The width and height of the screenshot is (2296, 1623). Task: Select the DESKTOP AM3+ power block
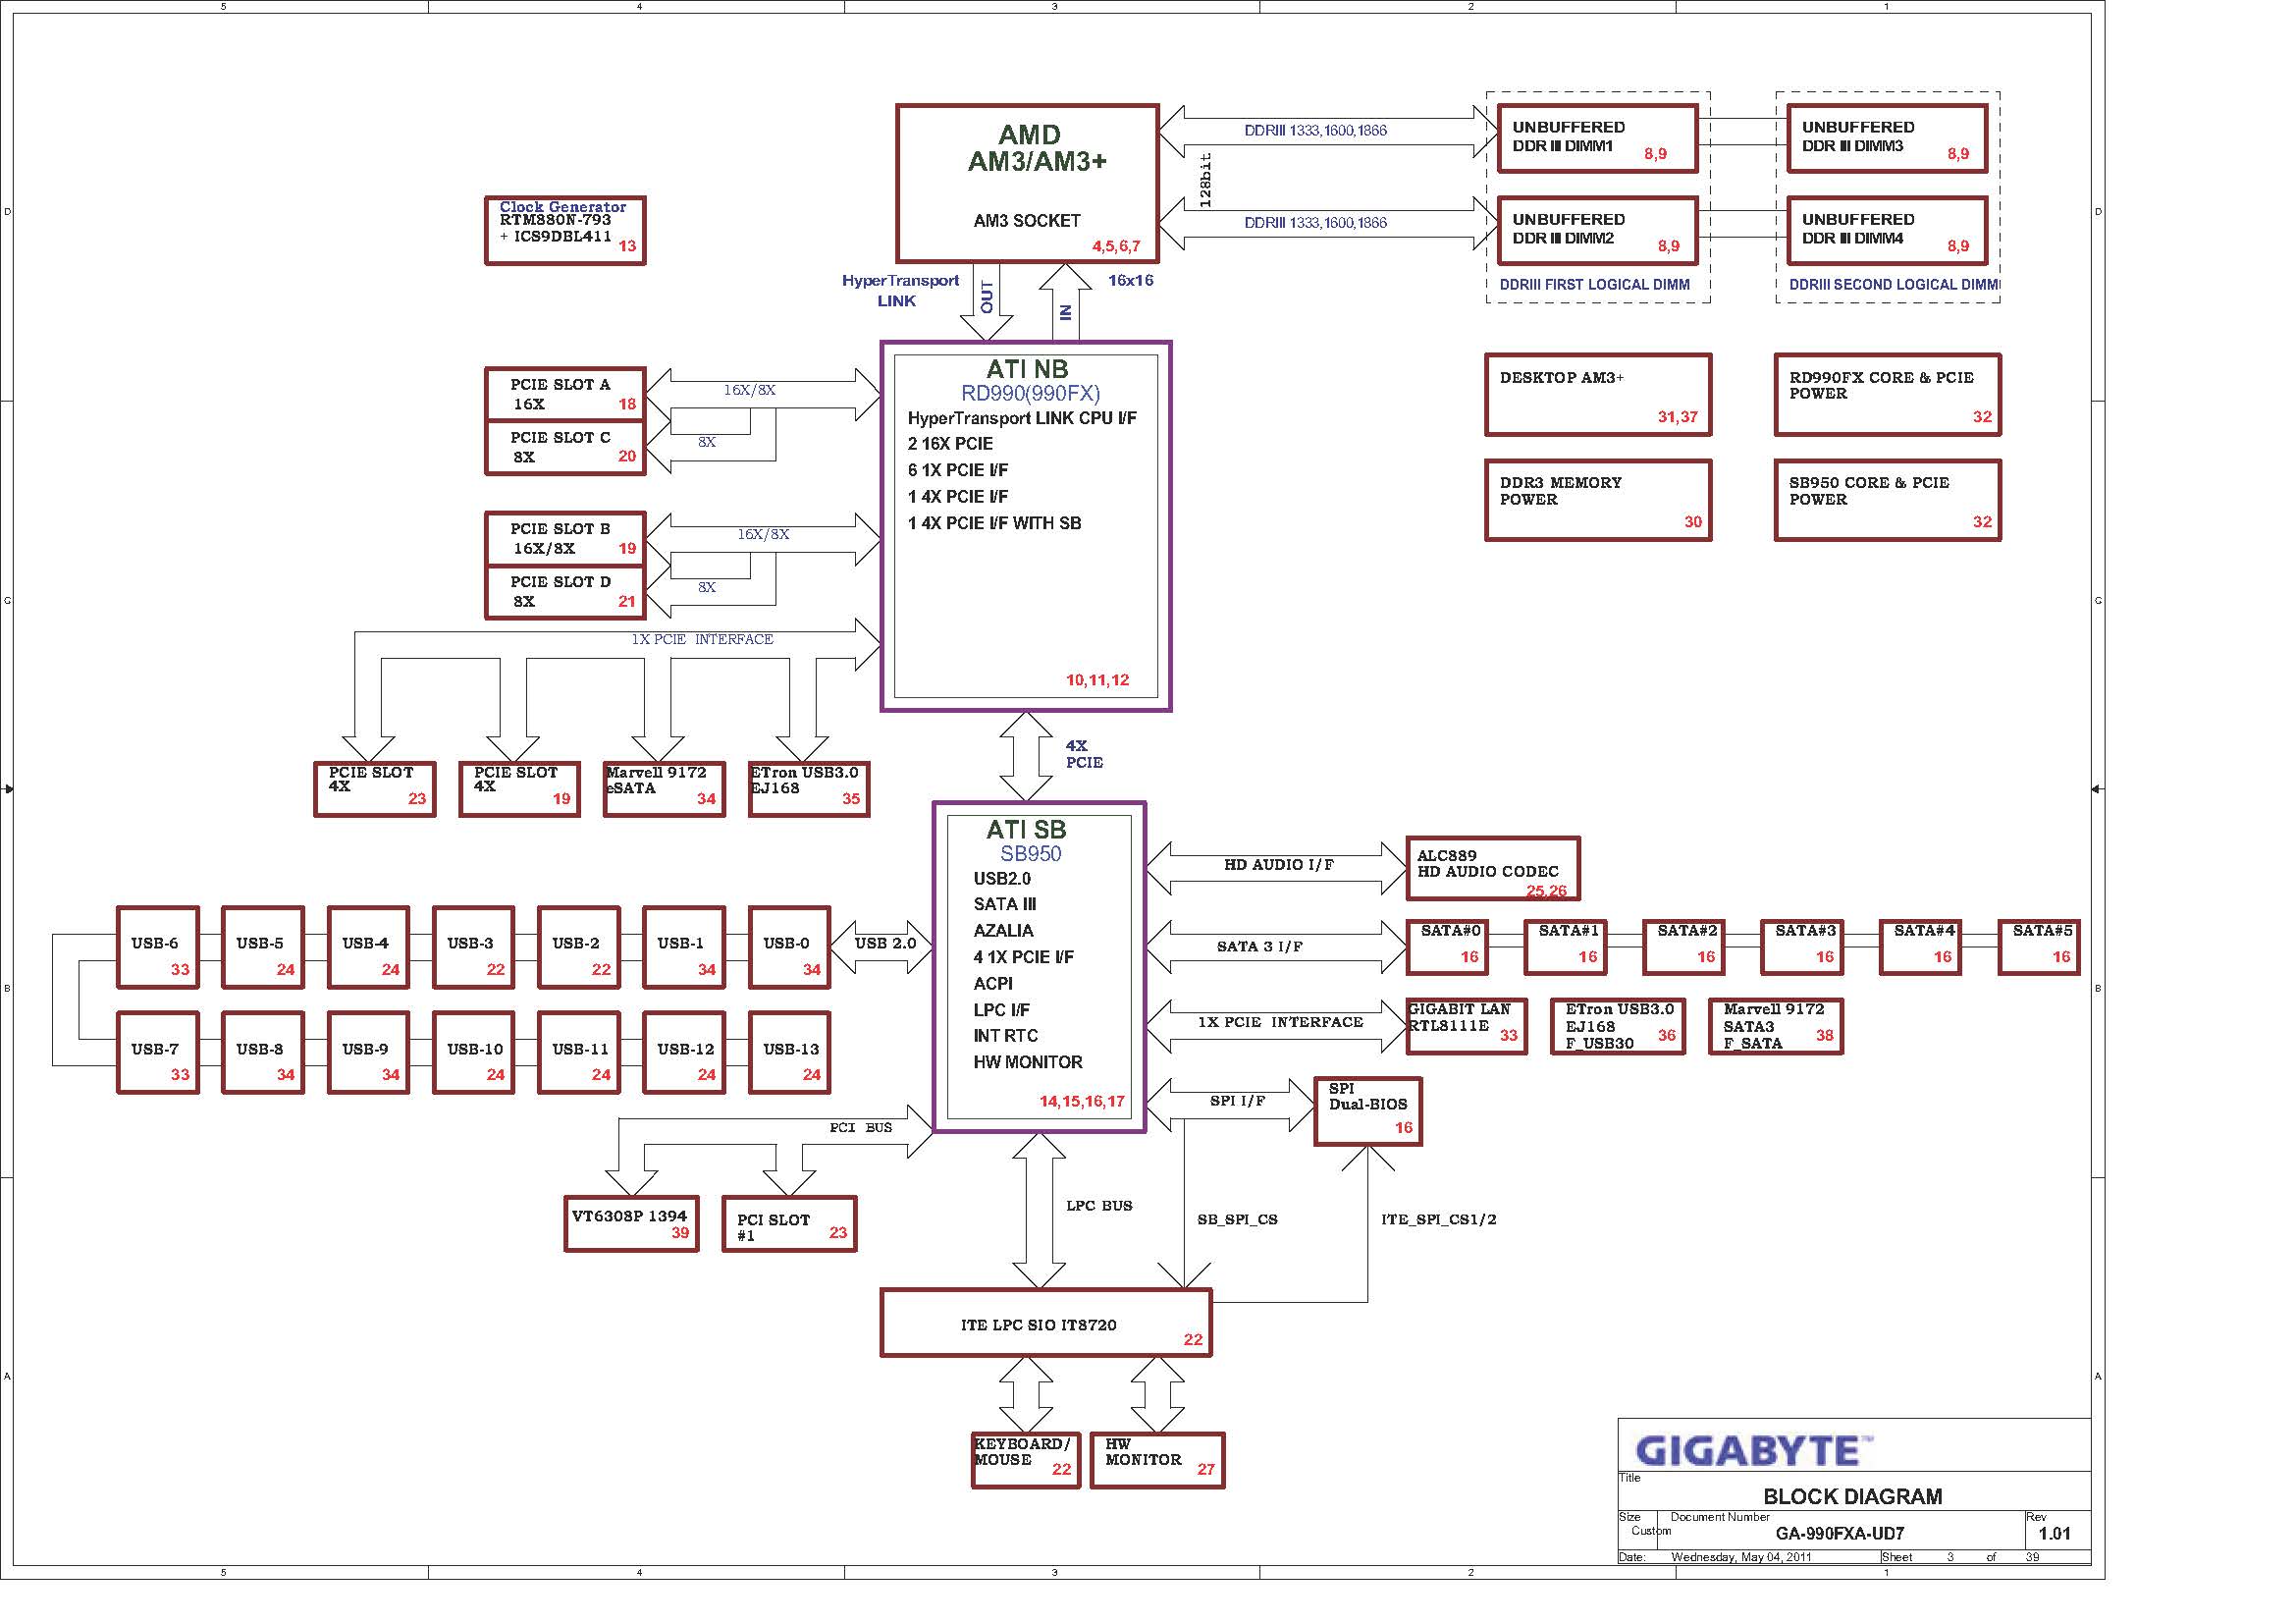point(1598,395)
